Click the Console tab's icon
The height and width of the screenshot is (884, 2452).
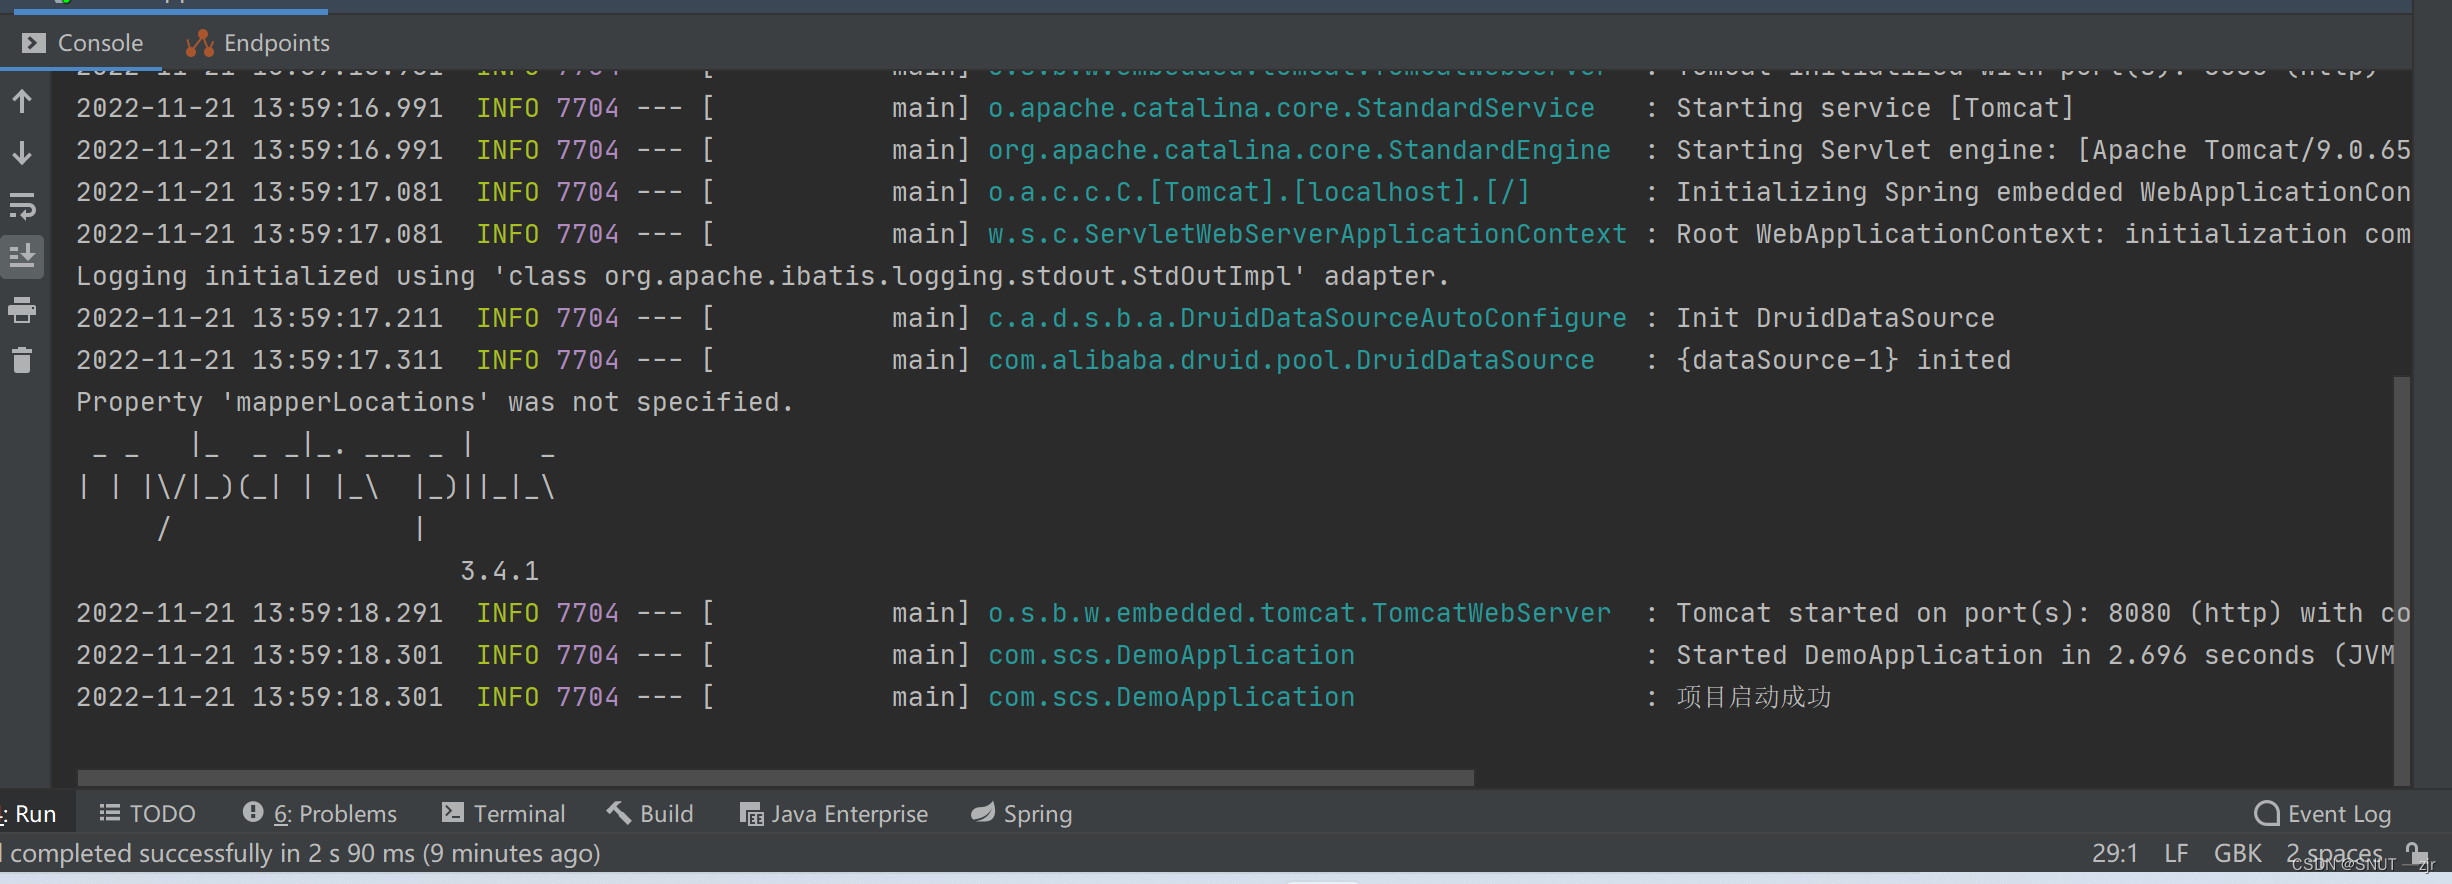click(x=34, y=43)
